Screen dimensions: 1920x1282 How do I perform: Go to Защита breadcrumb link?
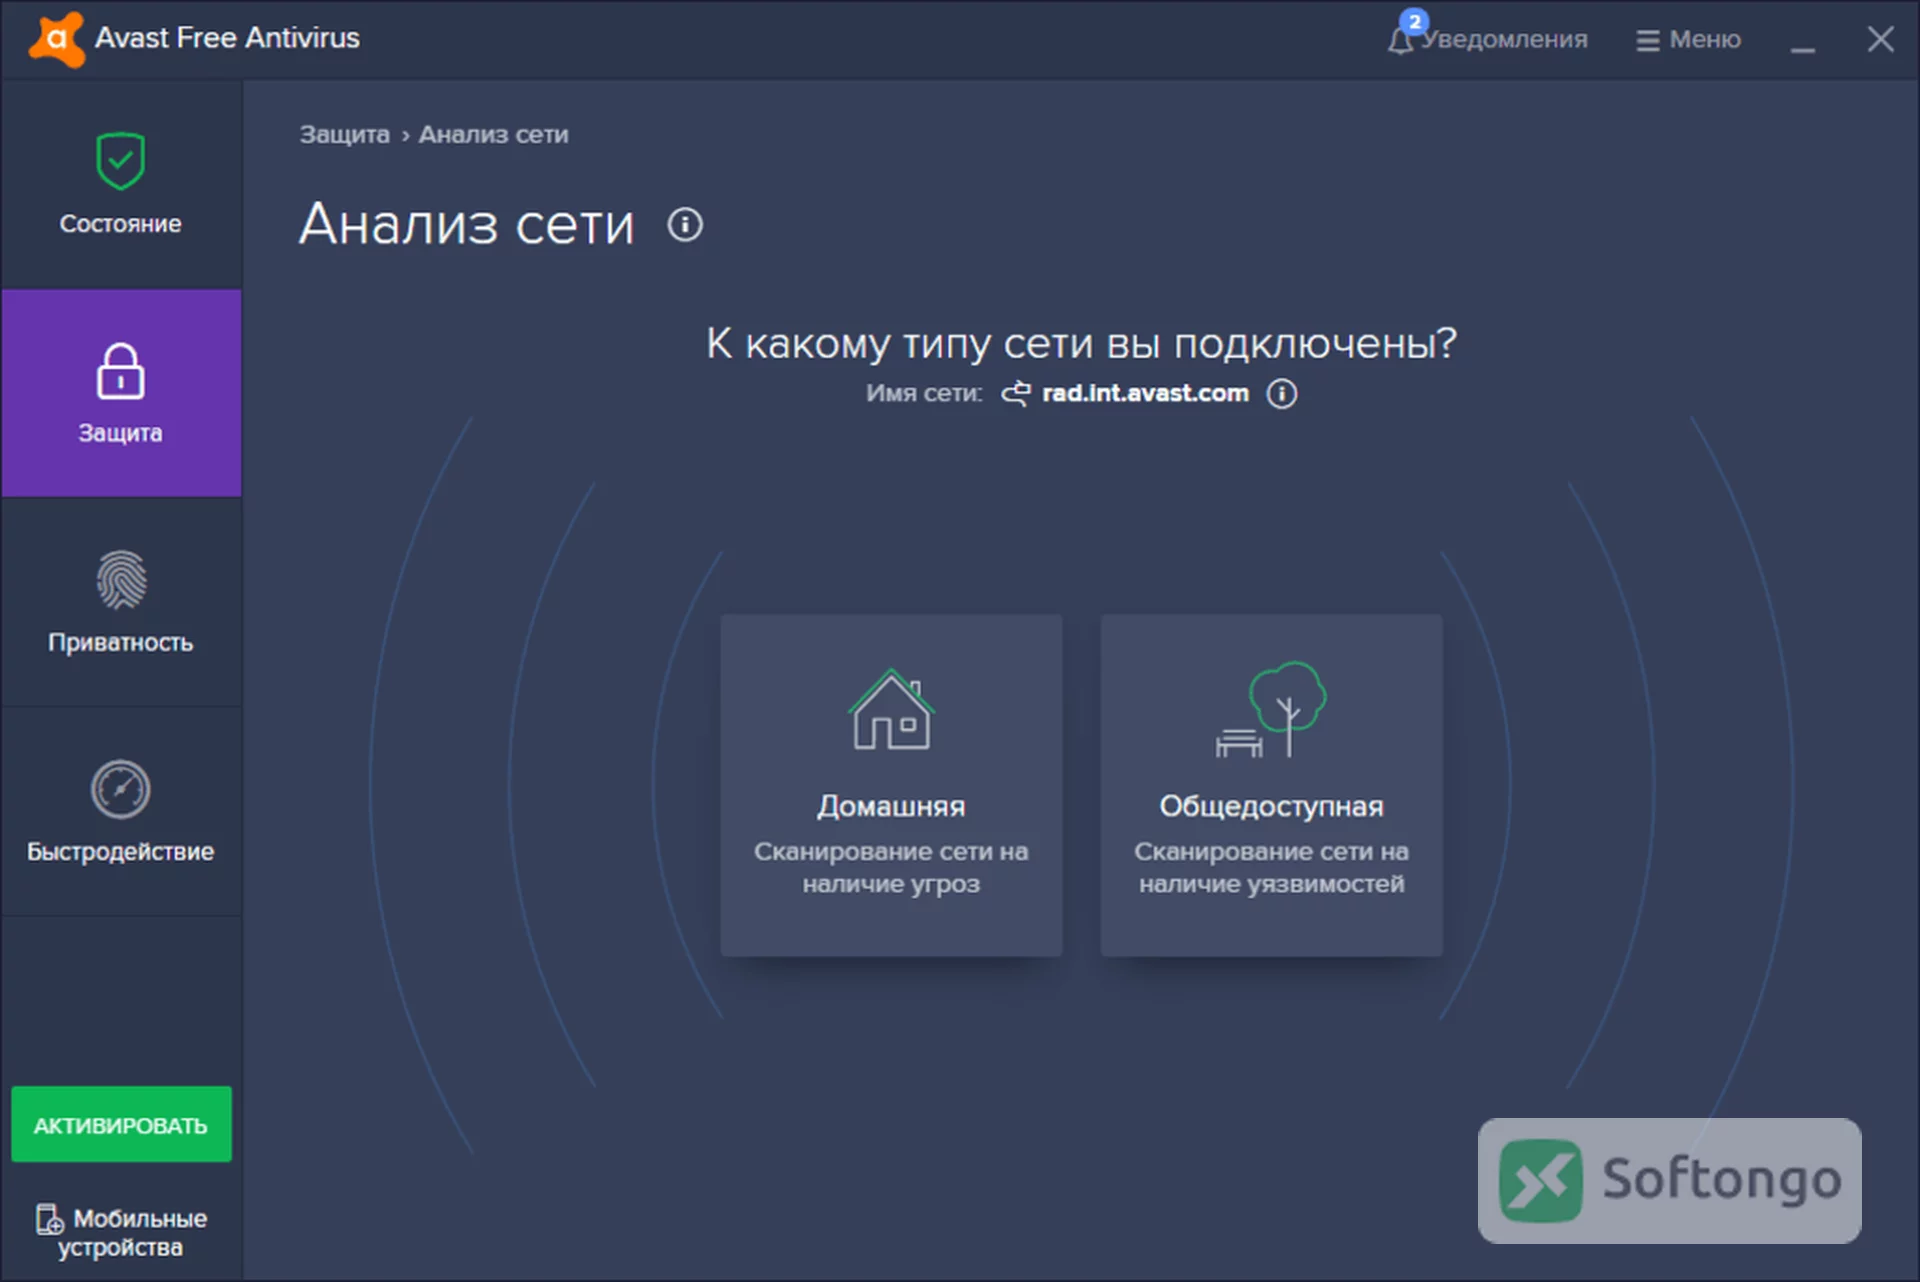[x=345, y=135]
